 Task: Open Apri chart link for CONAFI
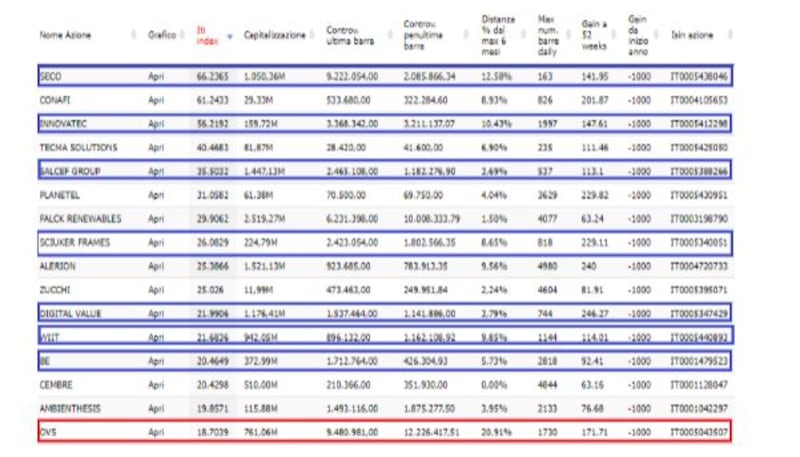[156, 100]
